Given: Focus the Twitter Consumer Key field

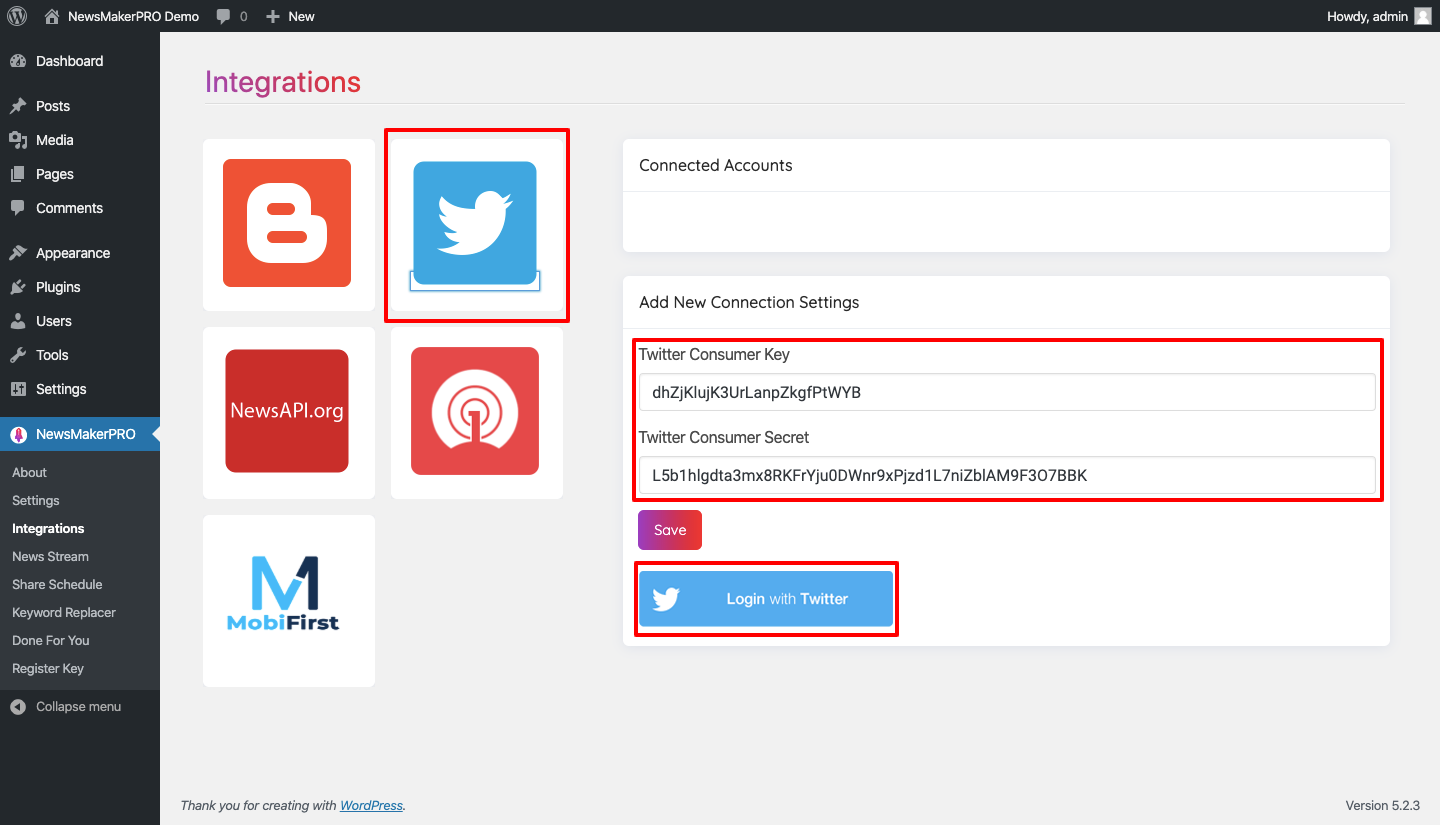Looking at the screenshot, I should coord(1007,392).
